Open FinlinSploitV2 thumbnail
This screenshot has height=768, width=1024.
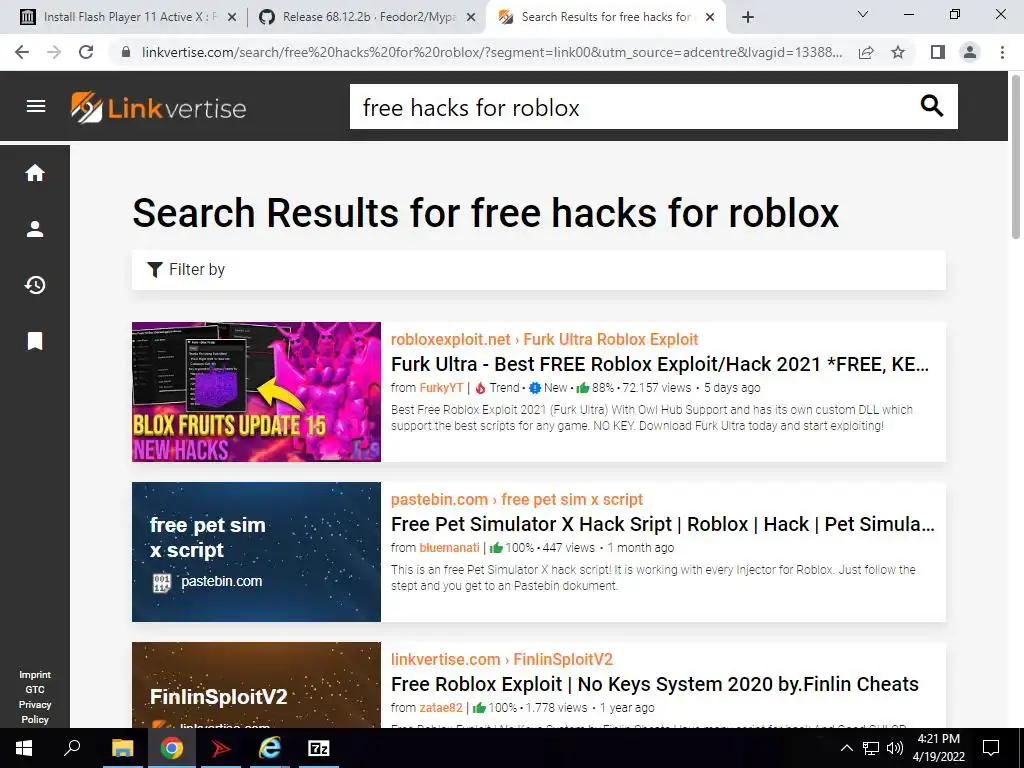(256, 685)
